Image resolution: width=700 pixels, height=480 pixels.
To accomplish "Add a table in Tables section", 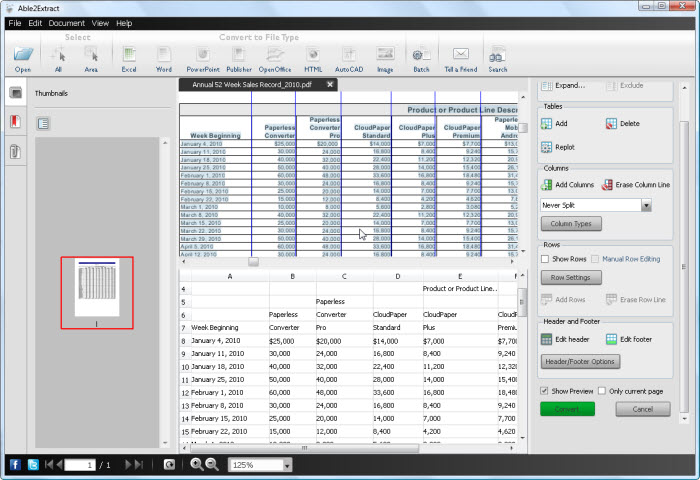I will click(x=554, y=124).
